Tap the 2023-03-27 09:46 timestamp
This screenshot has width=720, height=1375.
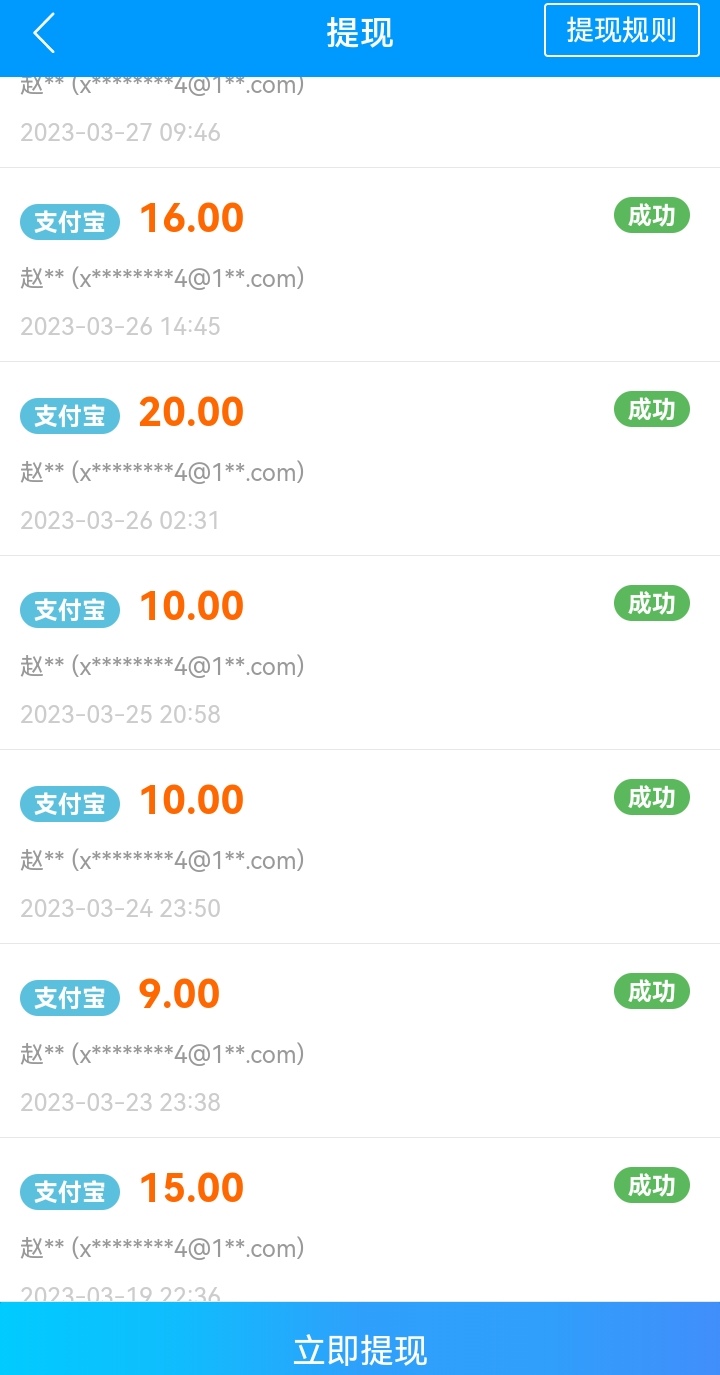pyautogui.click(x=120, y=132)
